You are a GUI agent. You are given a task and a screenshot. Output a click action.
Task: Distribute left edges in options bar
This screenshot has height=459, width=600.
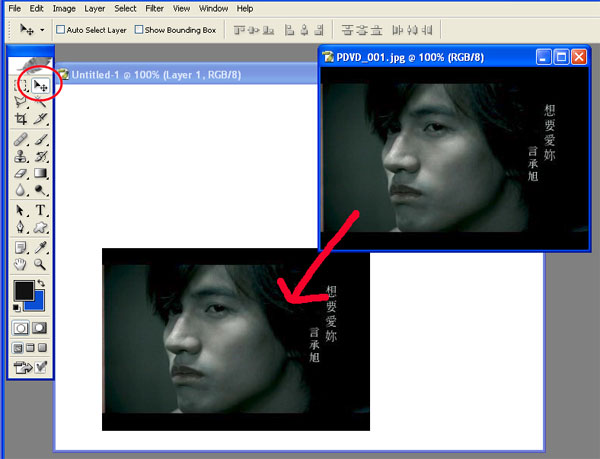click(398, 30)
